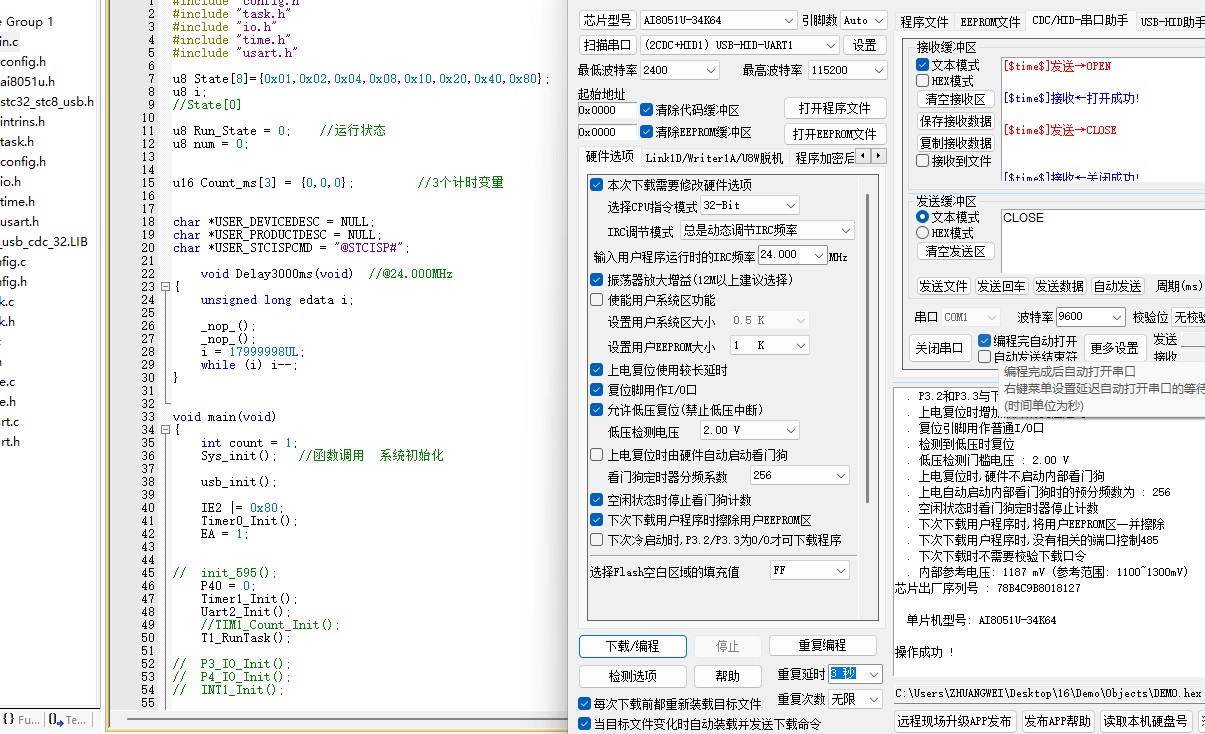The height and width of the screenshot is (734, 1205).
Task: Switch to USB-HID助手 tab
Action: [x=1172, y=21]
